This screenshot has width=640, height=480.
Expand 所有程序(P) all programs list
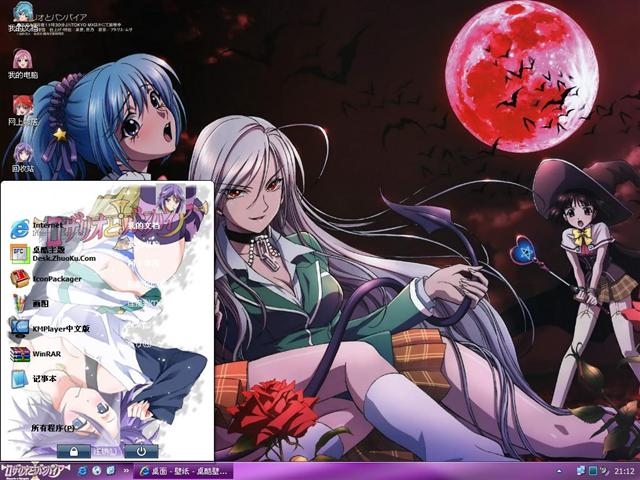click(x=53, y=428)
